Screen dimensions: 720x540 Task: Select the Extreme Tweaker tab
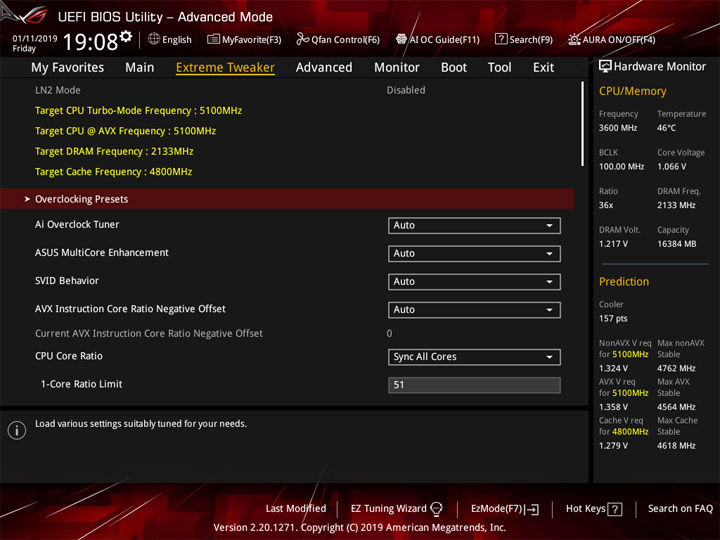coord(225,68)
